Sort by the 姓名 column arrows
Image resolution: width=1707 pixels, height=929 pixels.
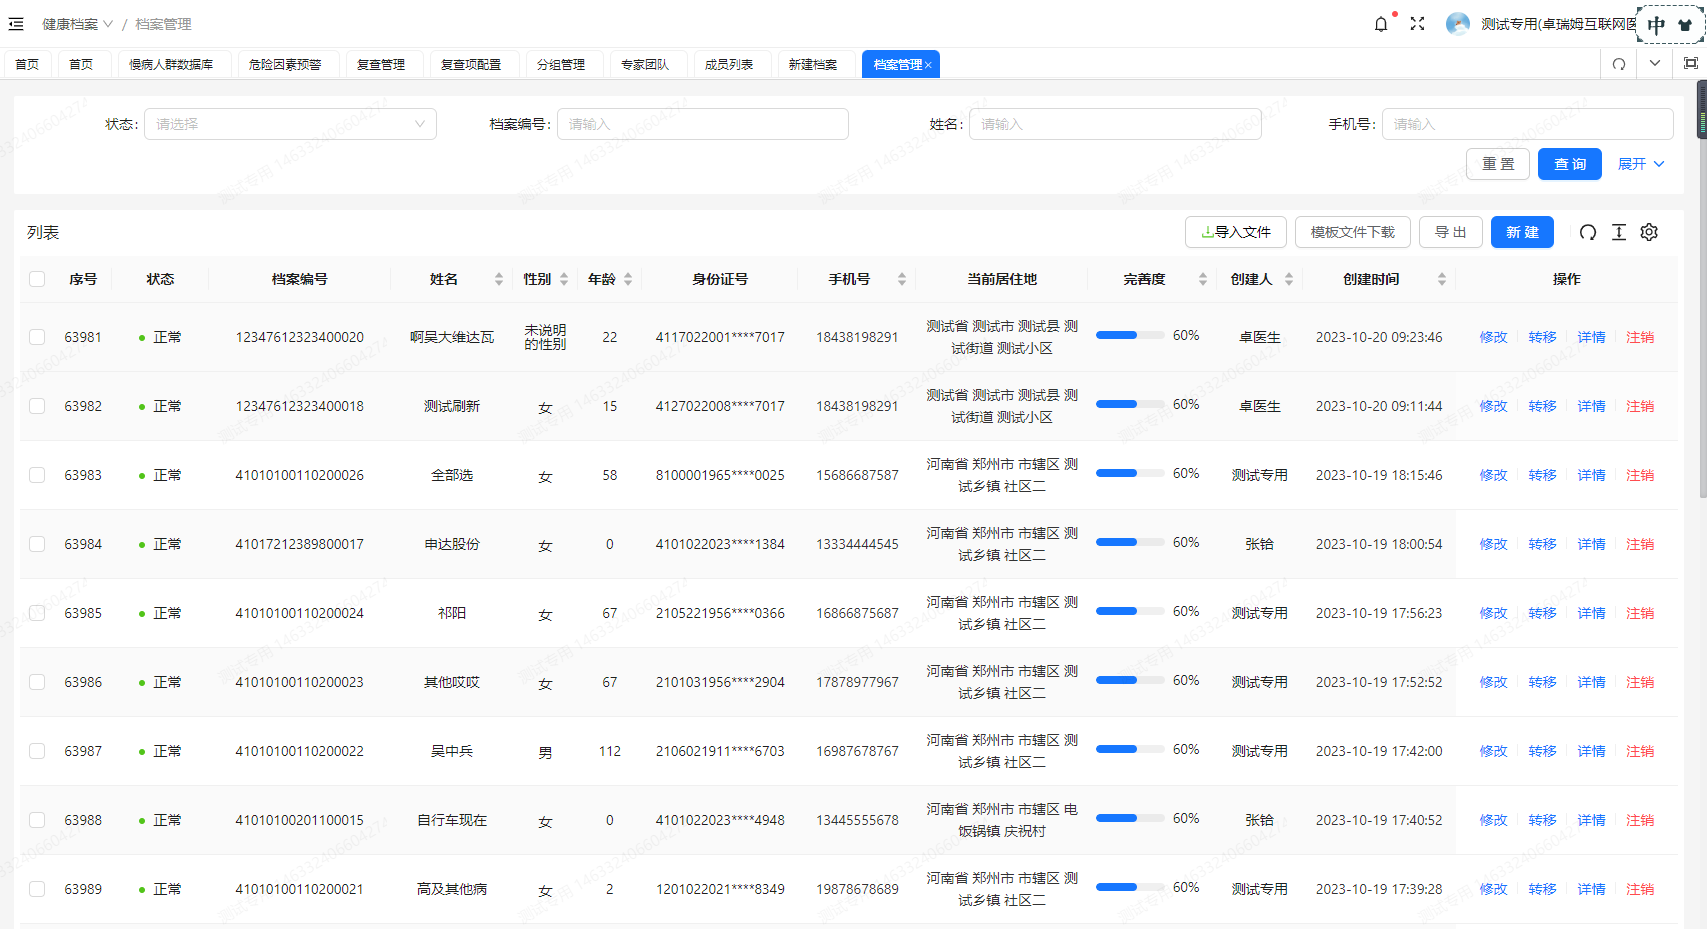point(499,279)
